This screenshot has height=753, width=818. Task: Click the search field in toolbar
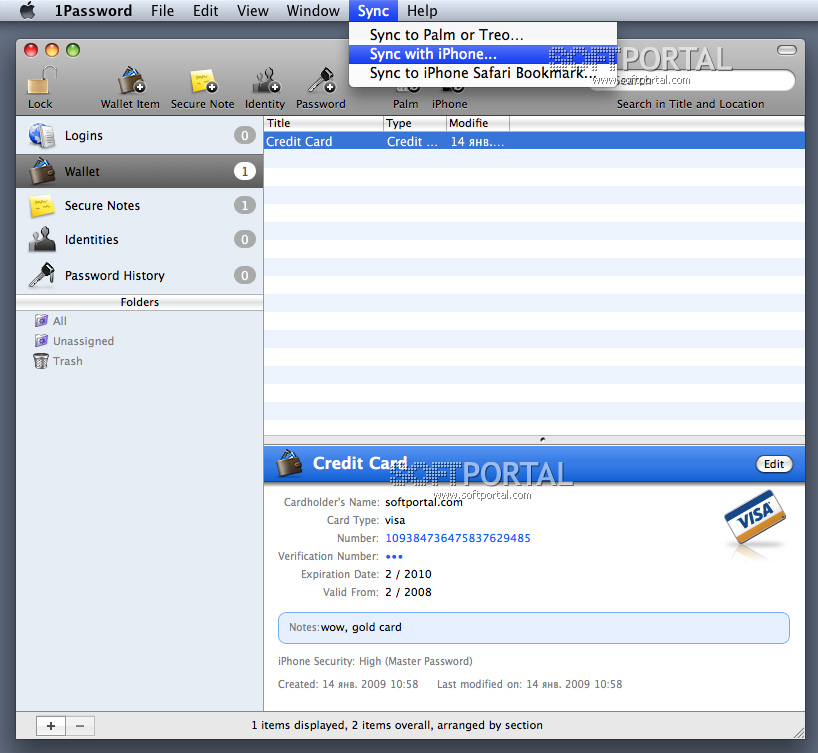pos(691,80)
